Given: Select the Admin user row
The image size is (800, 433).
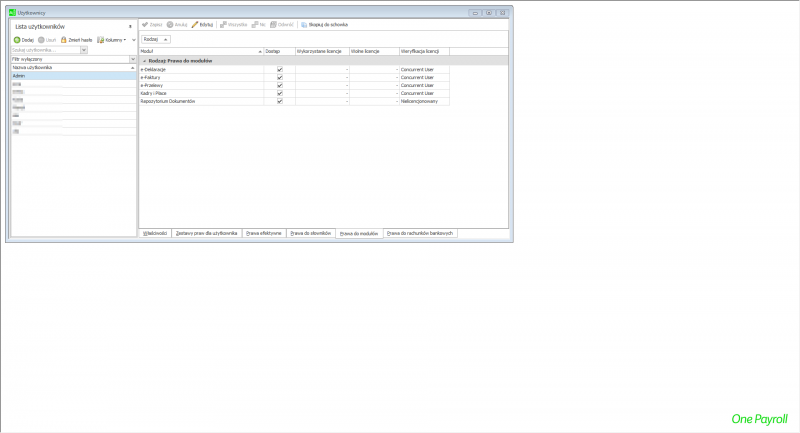Looking at the screenshot, I should [x=73, y=75].
